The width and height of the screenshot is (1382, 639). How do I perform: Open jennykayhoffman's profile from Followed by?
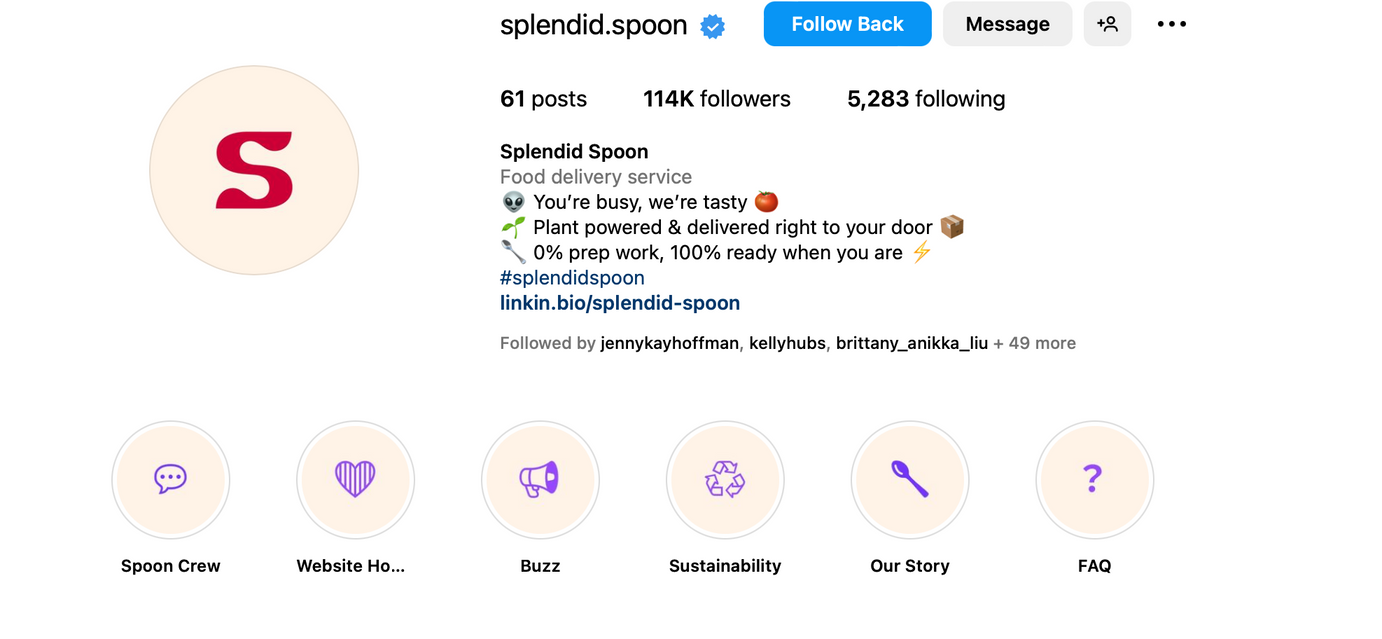pos(670,343)
